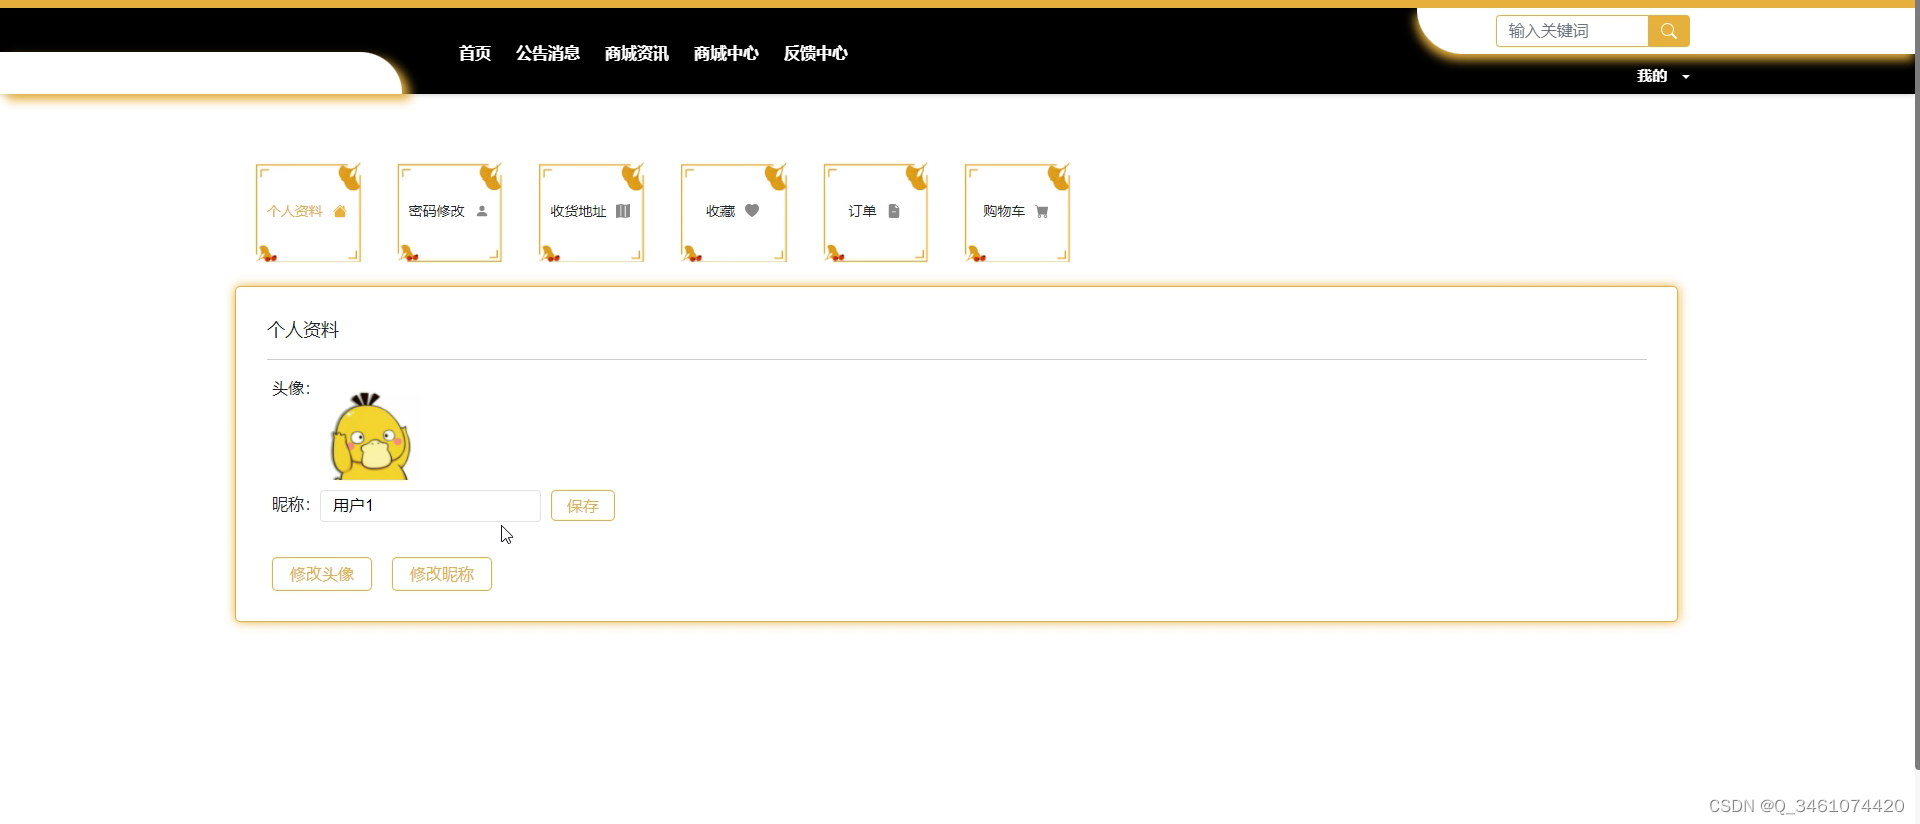Click the 头像: label
1920x824 pixels.
(291, 388)
